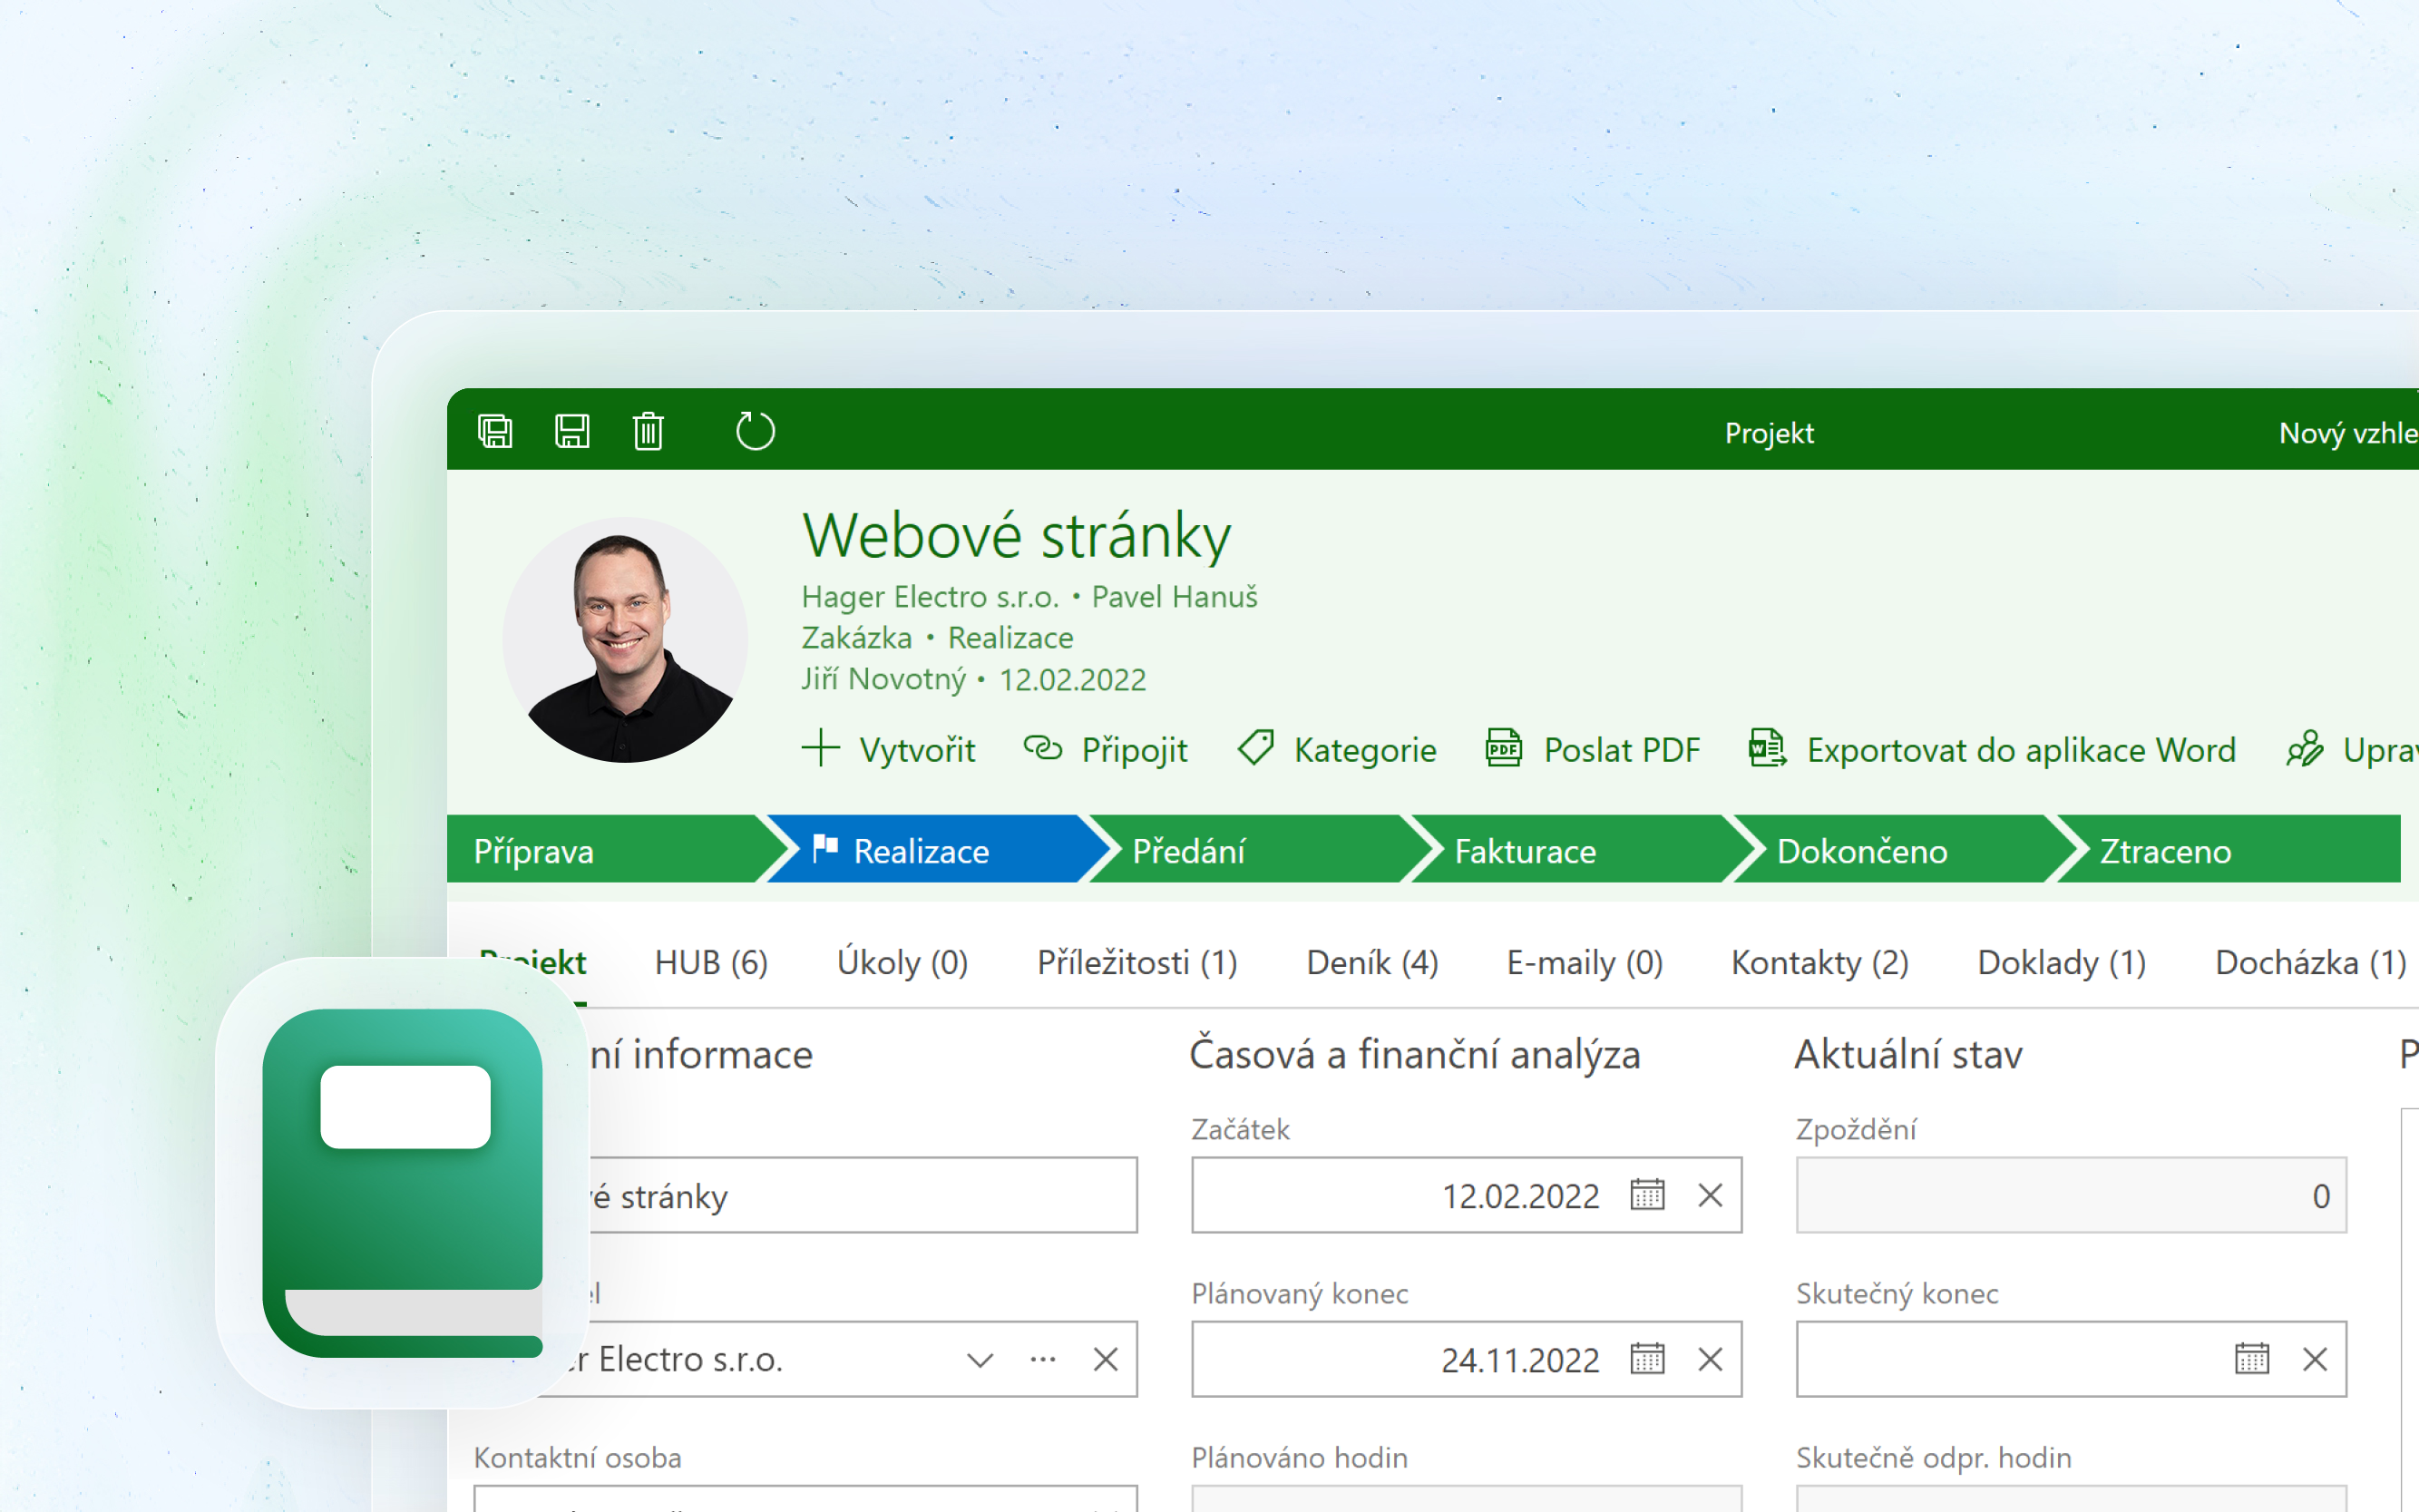
Task: Switch to the Úkoly (0) tab
Action: (x=902, y=962)
